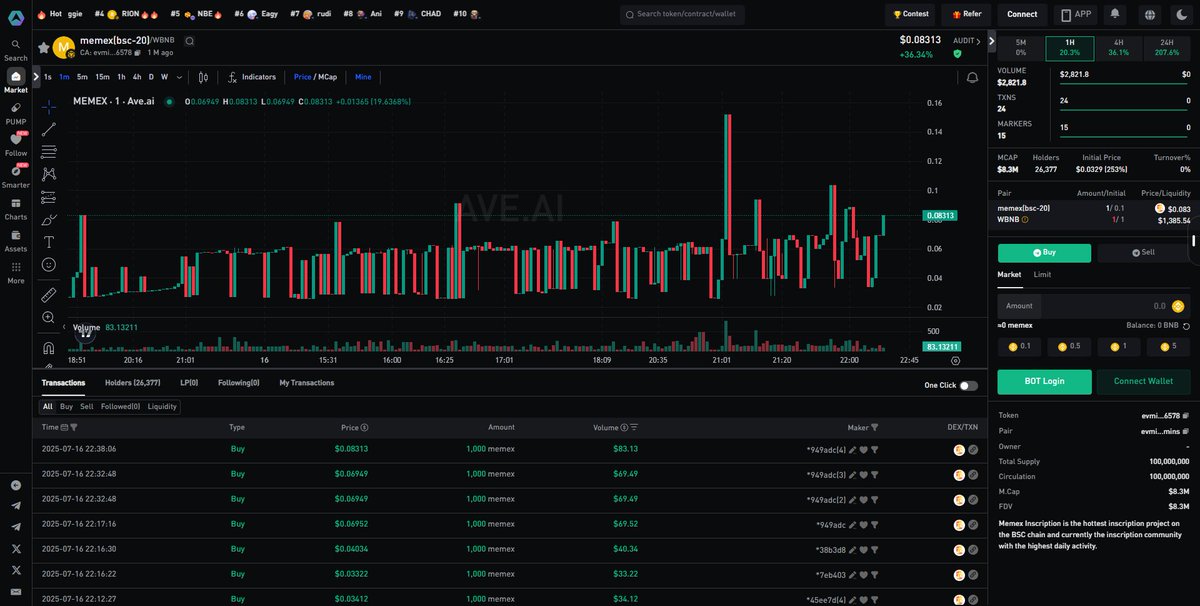The image size is (1200, 606).
Task: Select the brush drawing tool
Action: [48, 219]
